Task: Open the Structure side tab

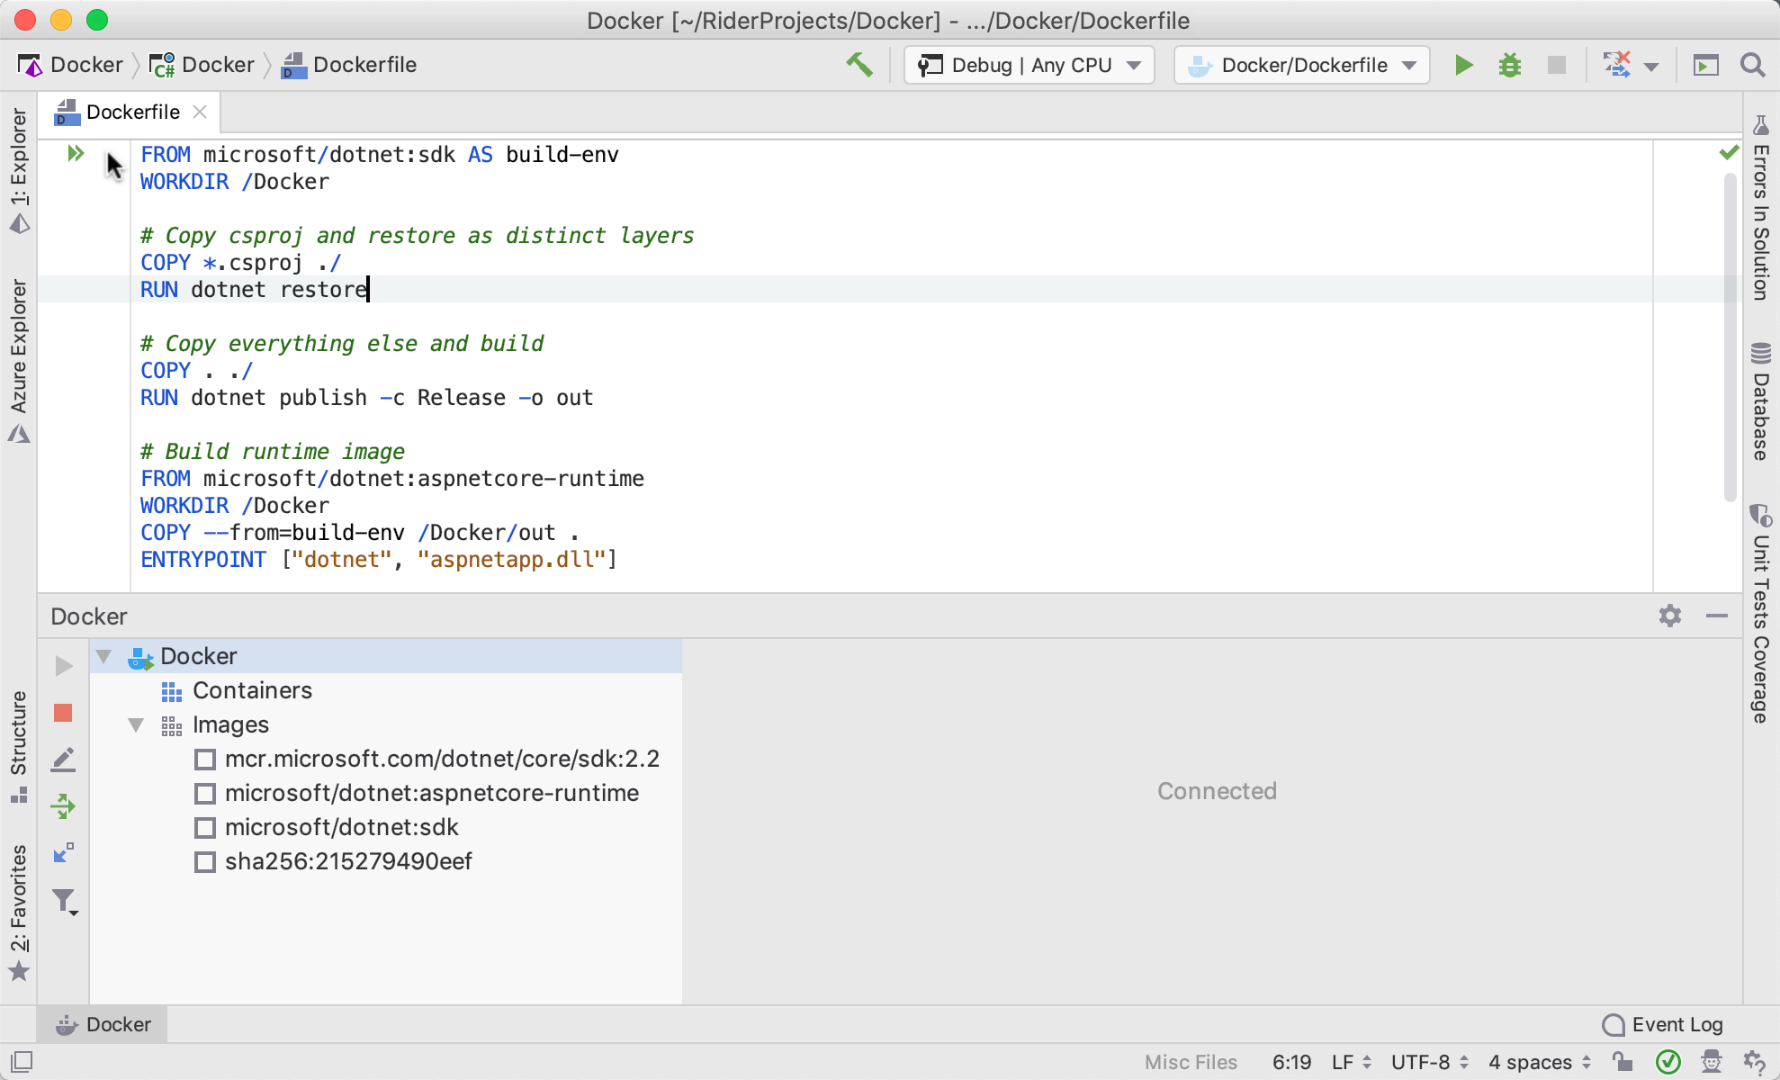Action: click(19, 746)
